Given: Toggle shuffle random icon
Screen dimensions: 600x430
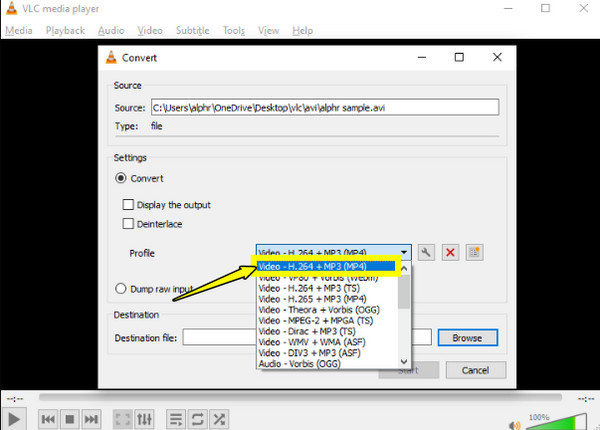Looking at the screenshot, I should 219,419.
